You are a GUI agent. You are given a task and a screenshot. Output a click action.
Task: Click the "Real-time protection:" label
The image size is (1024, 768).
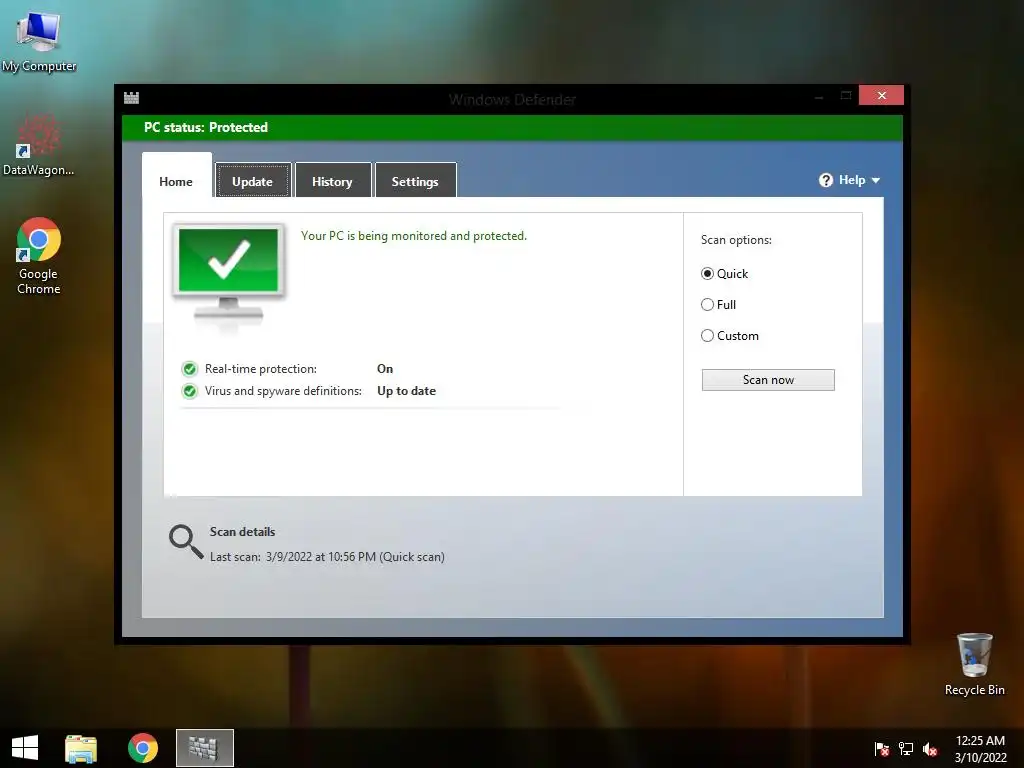coord(261,369)
